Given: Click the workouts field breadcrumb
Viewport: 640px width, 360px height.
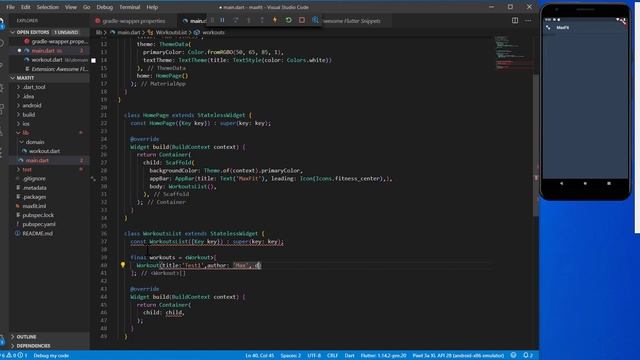Looking at the screenshot, I should [x=209, y=32].
